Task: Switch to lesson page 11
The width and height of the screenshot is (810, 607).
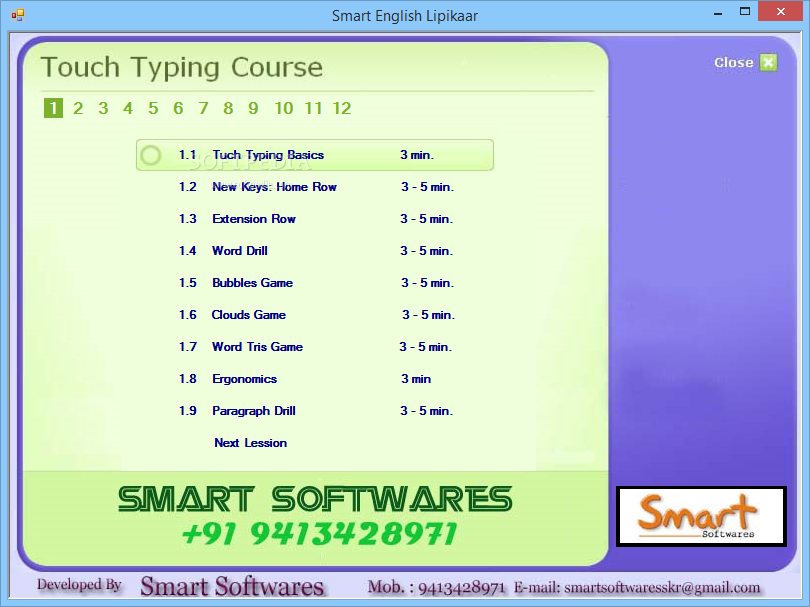Action: point(313,108)
